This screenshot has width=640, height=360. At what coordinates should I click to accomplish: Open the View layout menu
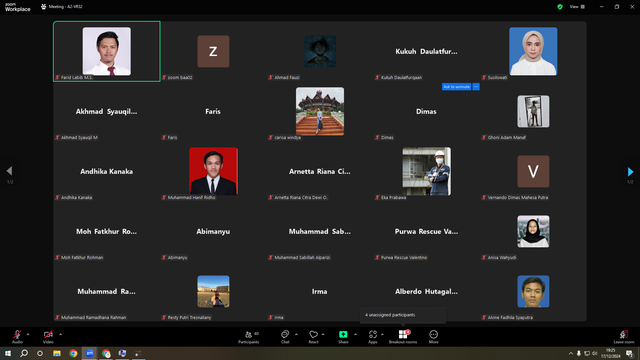[x=577, y=7]
